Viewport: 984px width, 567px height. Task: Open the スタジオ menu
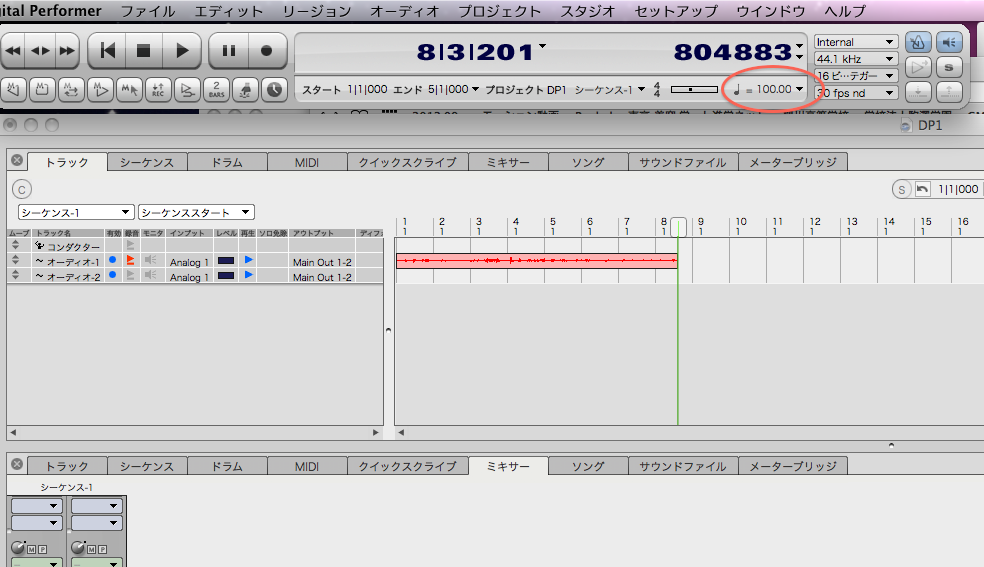pyautogui.click(x=587, y=11)
